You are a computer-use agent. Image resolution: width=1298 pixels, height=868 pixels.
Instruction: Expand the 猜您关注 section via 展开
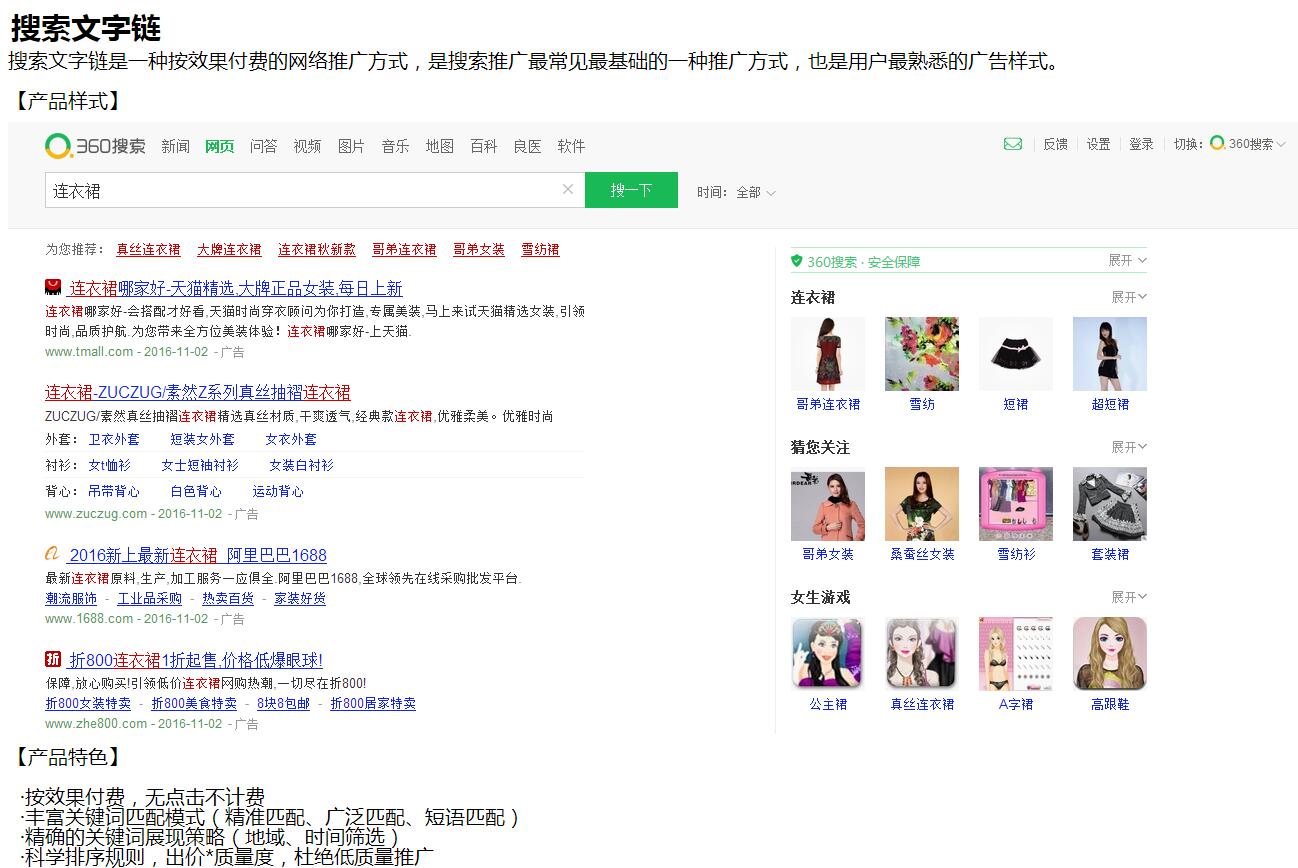(1129, 447)
